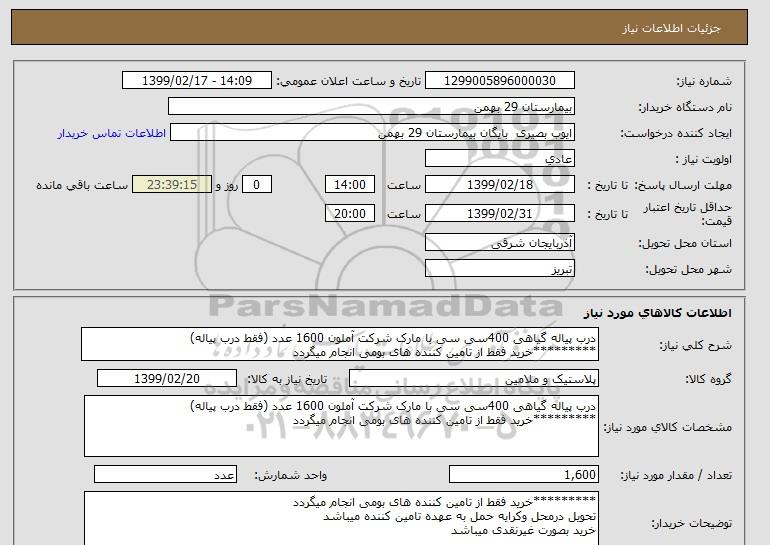Select the remaining time field 23:39:15

tap(172, 185)
